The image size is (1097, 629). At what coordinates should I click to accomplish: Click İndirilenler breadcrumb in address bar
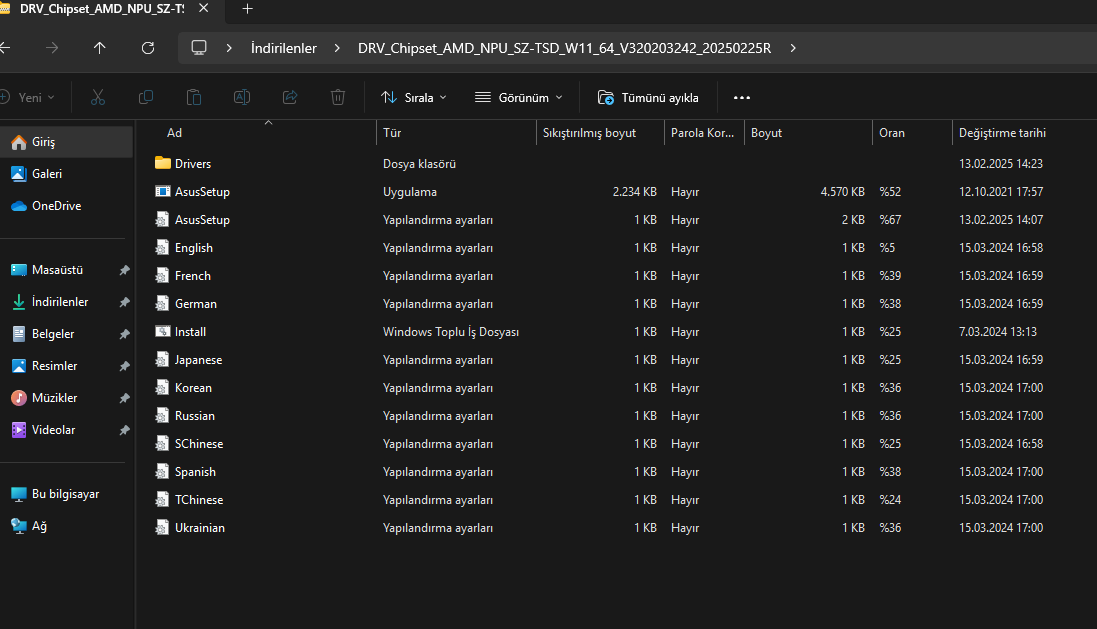coord(283,48)
